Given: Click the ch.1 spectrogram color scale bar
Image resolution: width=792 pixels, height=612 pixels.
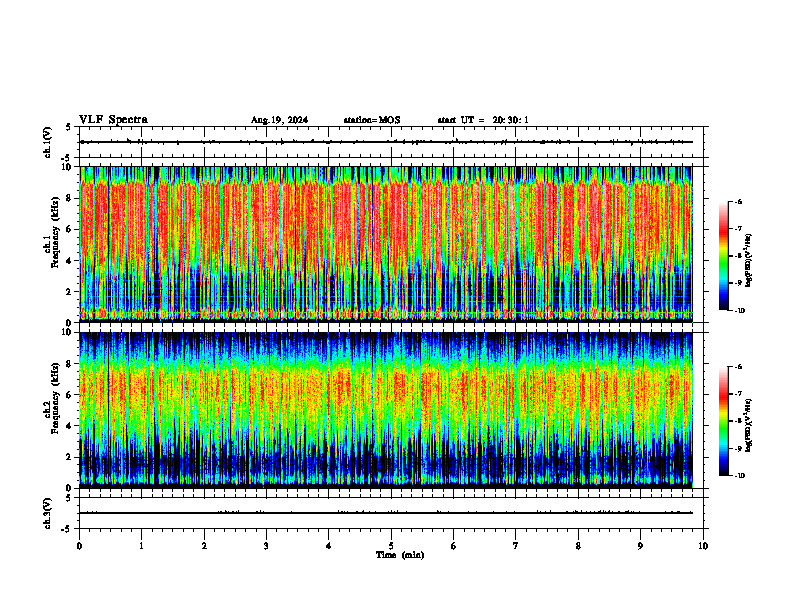Looking at the screenshot, I should coord(724,256).
